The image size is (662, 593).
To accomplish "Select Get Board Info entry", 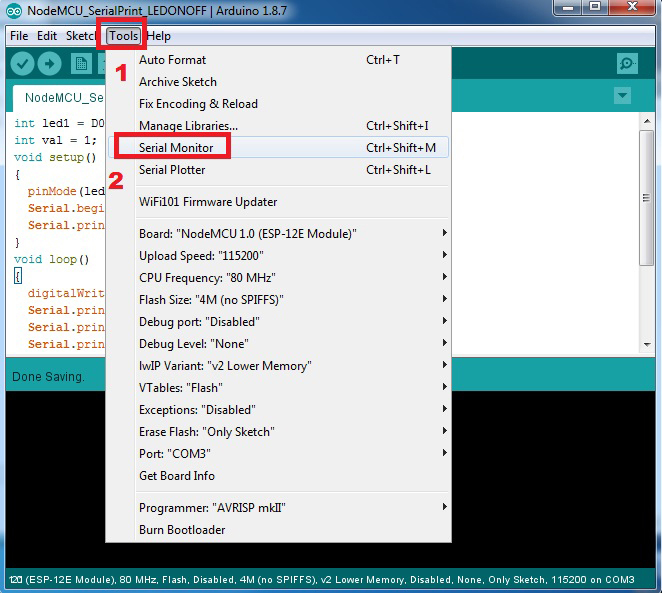I will [x=177, y=476].
